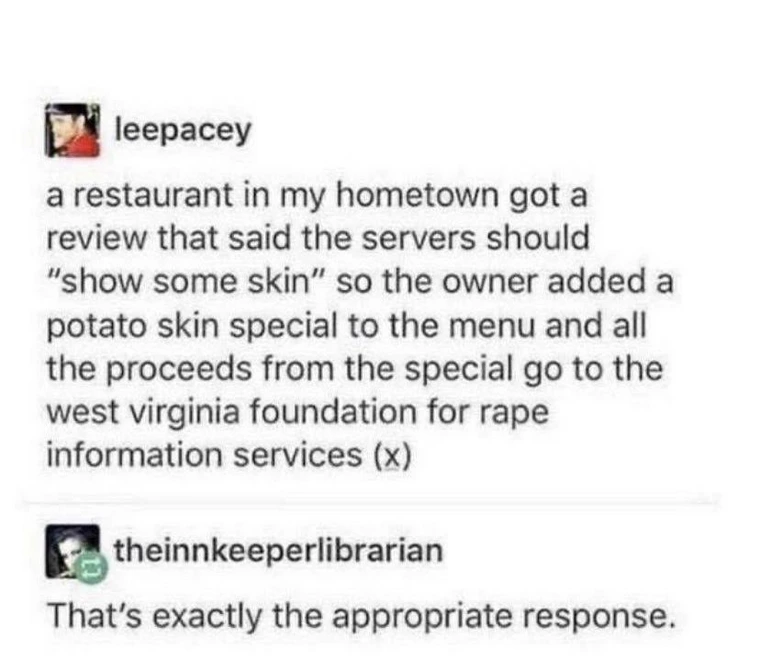Open leepacey's profile avatar
This screenshot has height=660, width=760.
point(73,130)
